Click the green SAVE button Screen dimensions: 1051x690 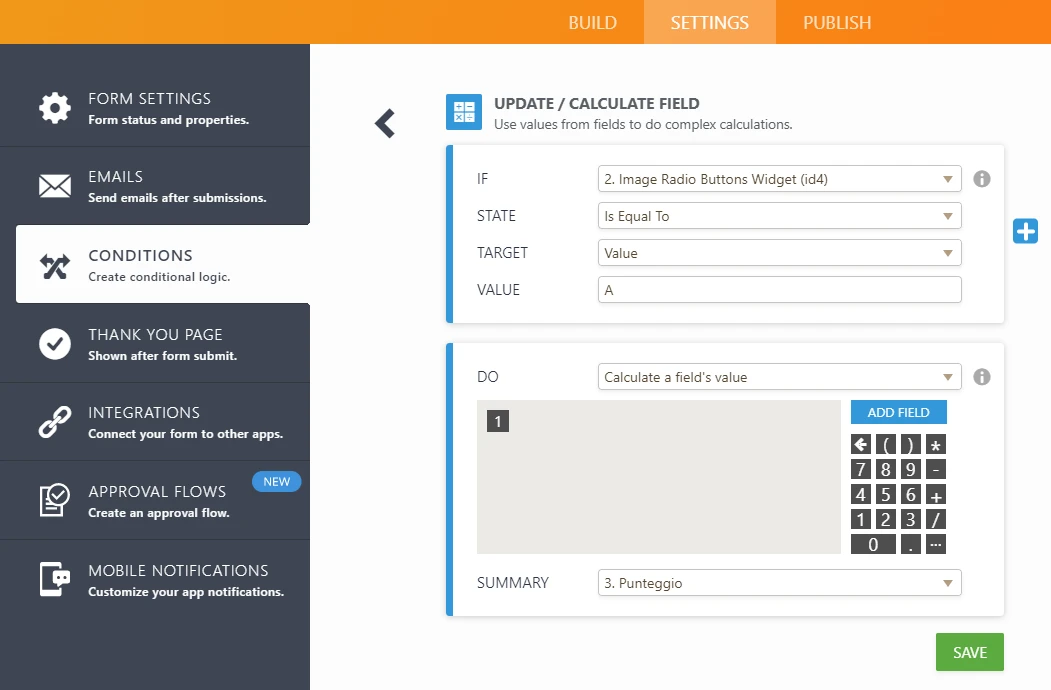pos(969,652)
